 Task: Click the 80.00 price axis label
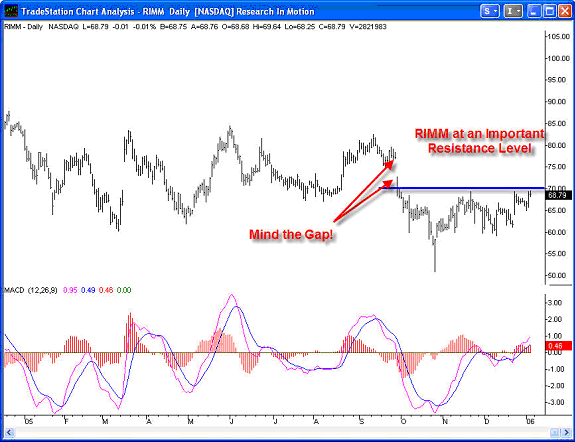[x=557, y=145]
